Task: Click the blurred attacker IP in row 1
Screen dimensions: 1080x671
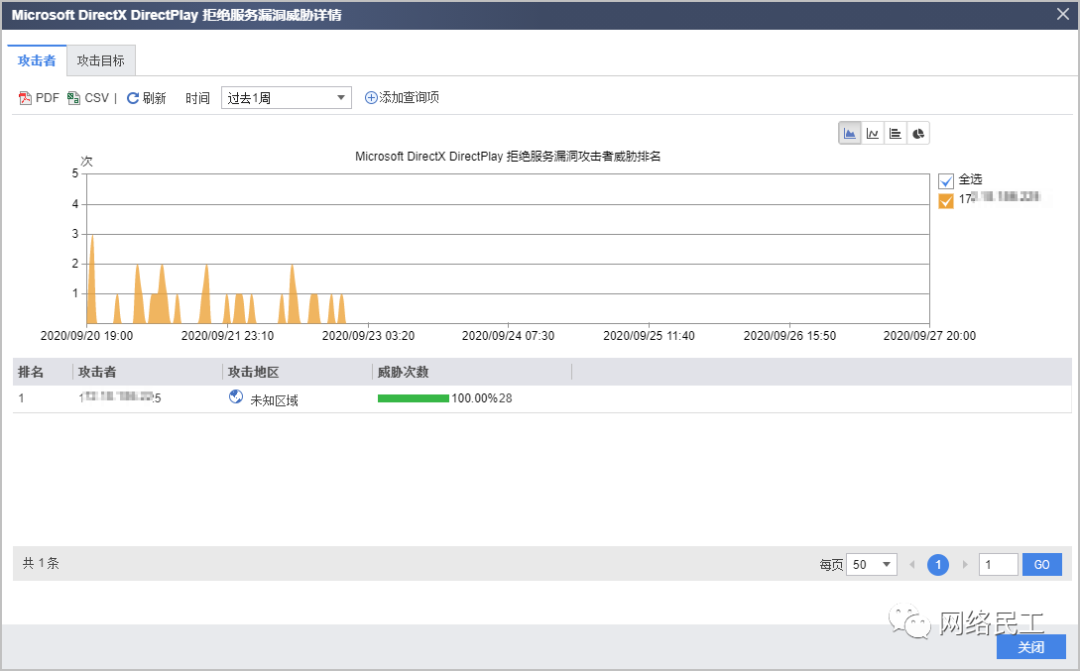Action: [x=120, y=398]
